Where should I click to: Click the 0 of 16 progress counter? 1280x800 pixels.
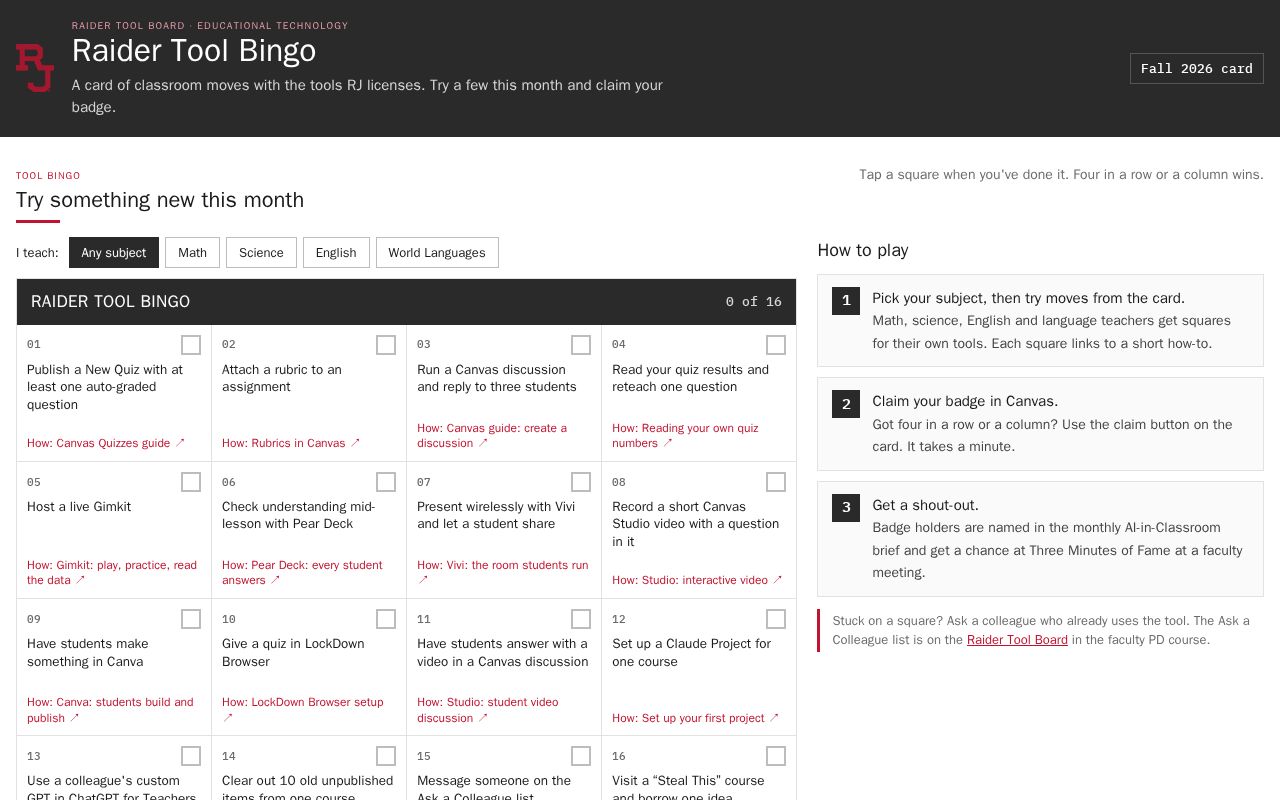point(754,302)
